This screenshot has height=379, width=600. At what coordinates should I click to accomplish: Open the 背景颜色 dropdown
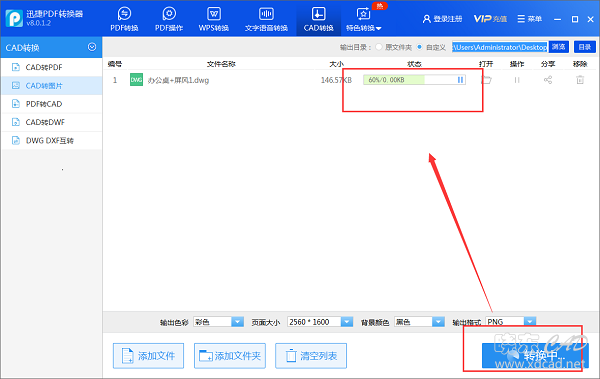point(419,322)
